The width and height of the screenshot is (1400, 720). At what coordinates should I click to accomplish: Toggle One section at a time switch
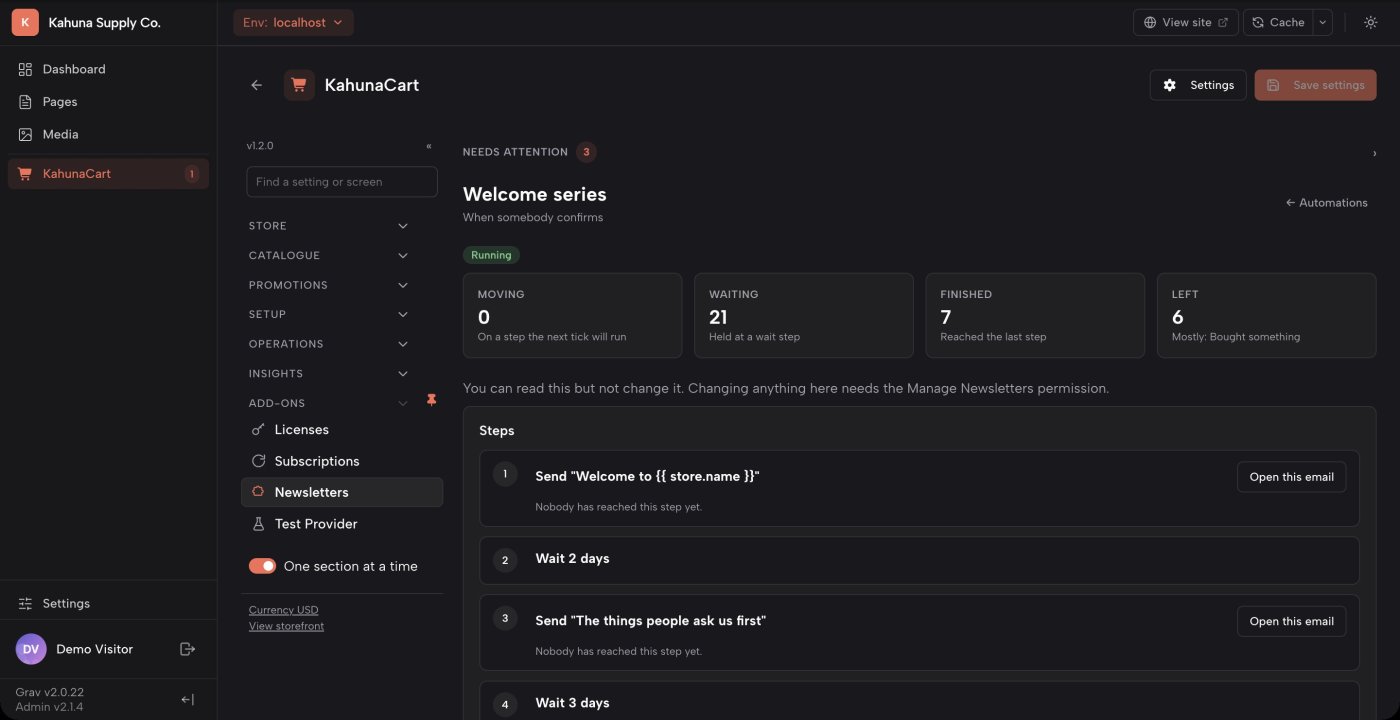pyautogui.click(x=263, y=566)
